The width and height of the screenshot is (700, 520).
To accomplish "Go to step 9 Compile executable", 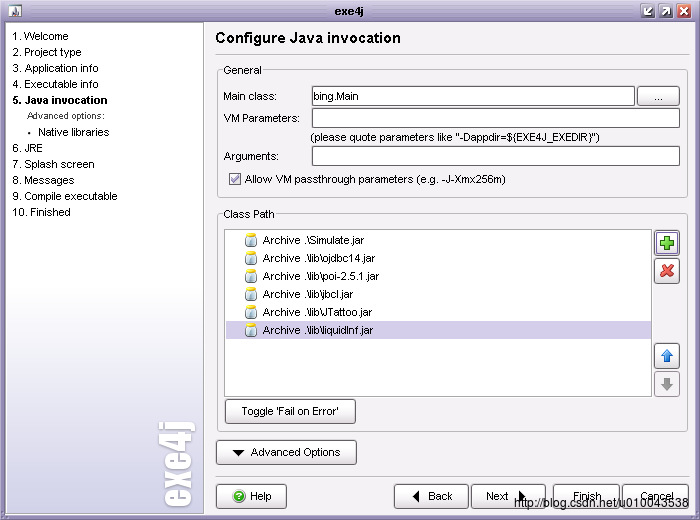I will [x=65, y=196].
